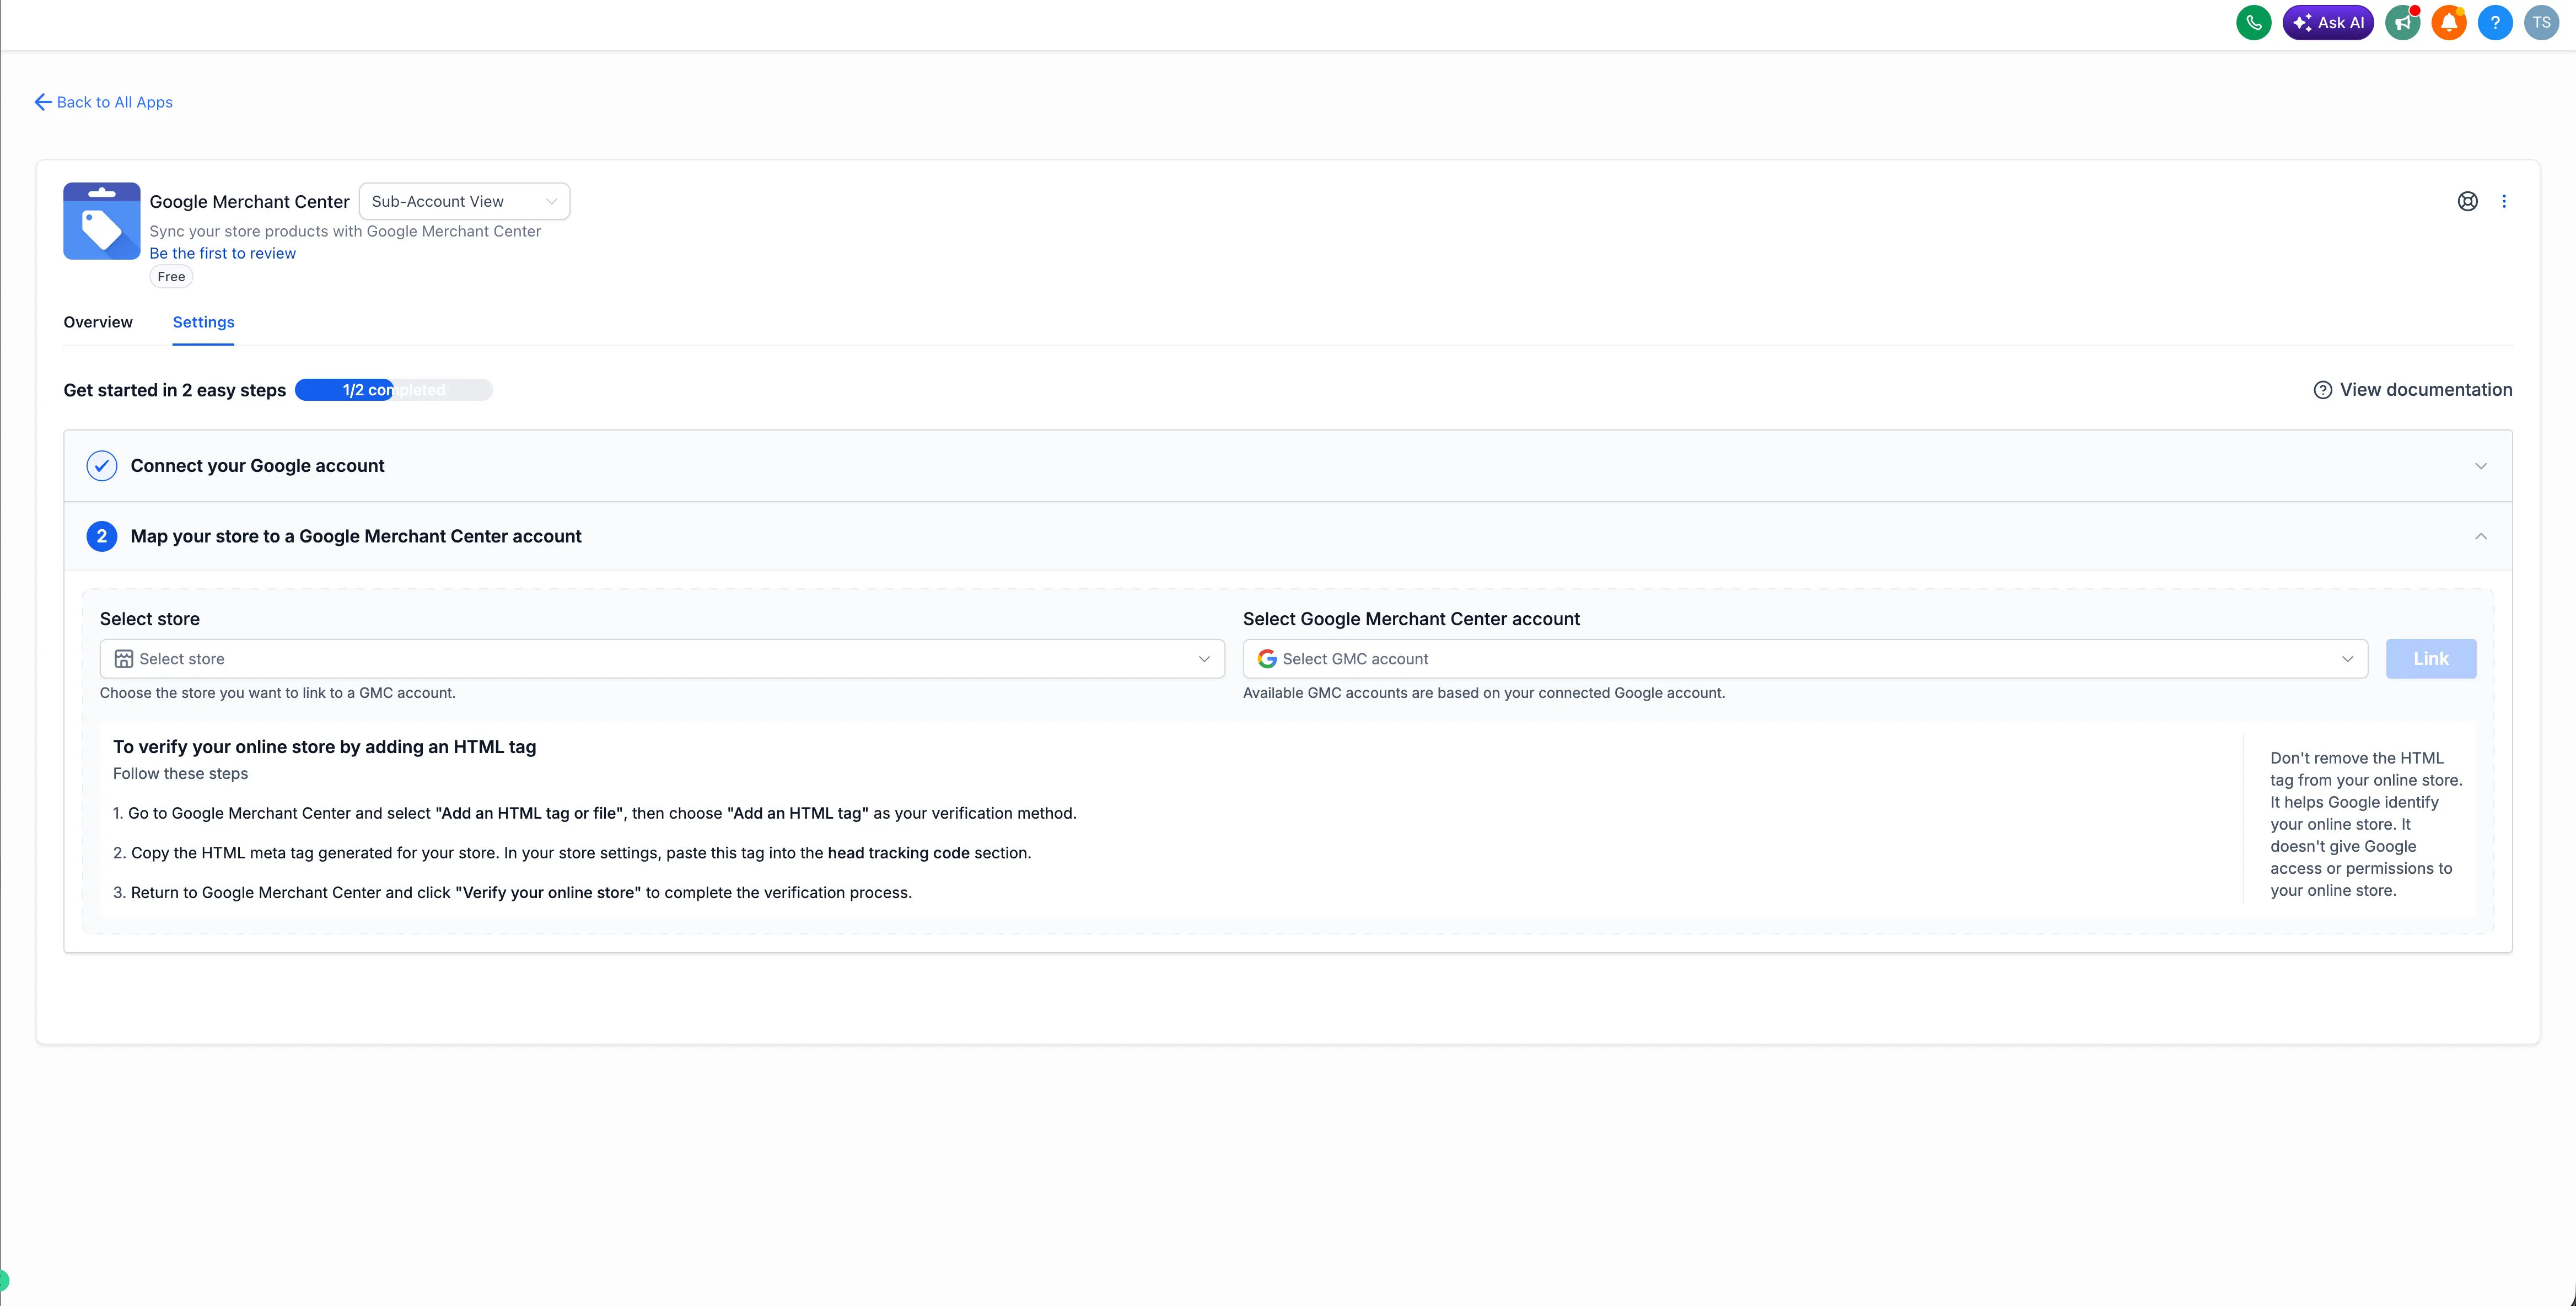Open the Sub-Account View dropdown
The width and height of the screenshot is (2576, 1306).
pyautogui.click(x=464, y=201)
